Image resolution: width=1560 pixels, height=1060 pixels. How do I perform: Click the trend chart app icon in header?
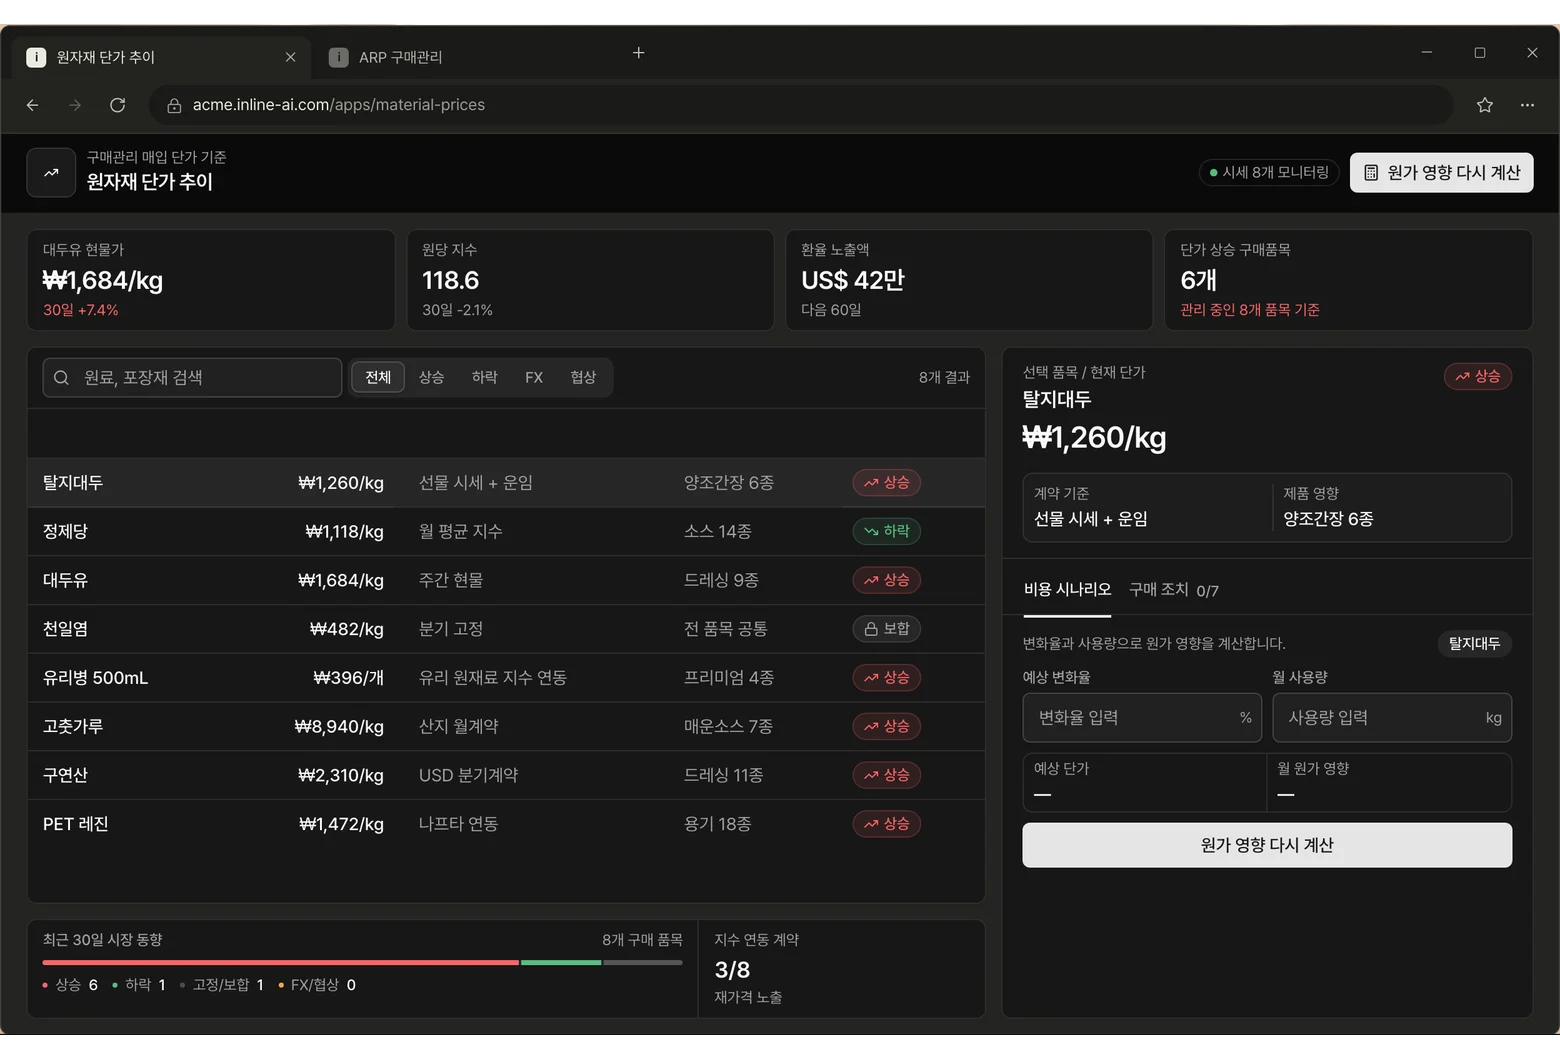point(51,172)
